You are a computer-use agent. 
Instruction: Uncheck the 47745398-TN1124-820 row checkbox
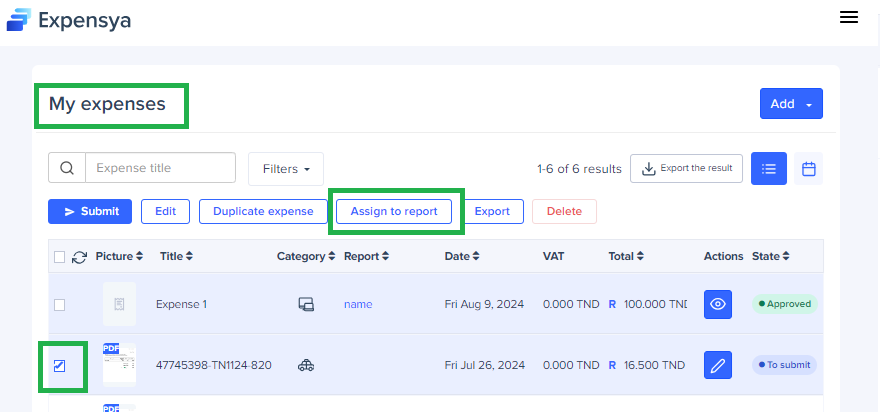pyautogui.click(x=59, y=366)
